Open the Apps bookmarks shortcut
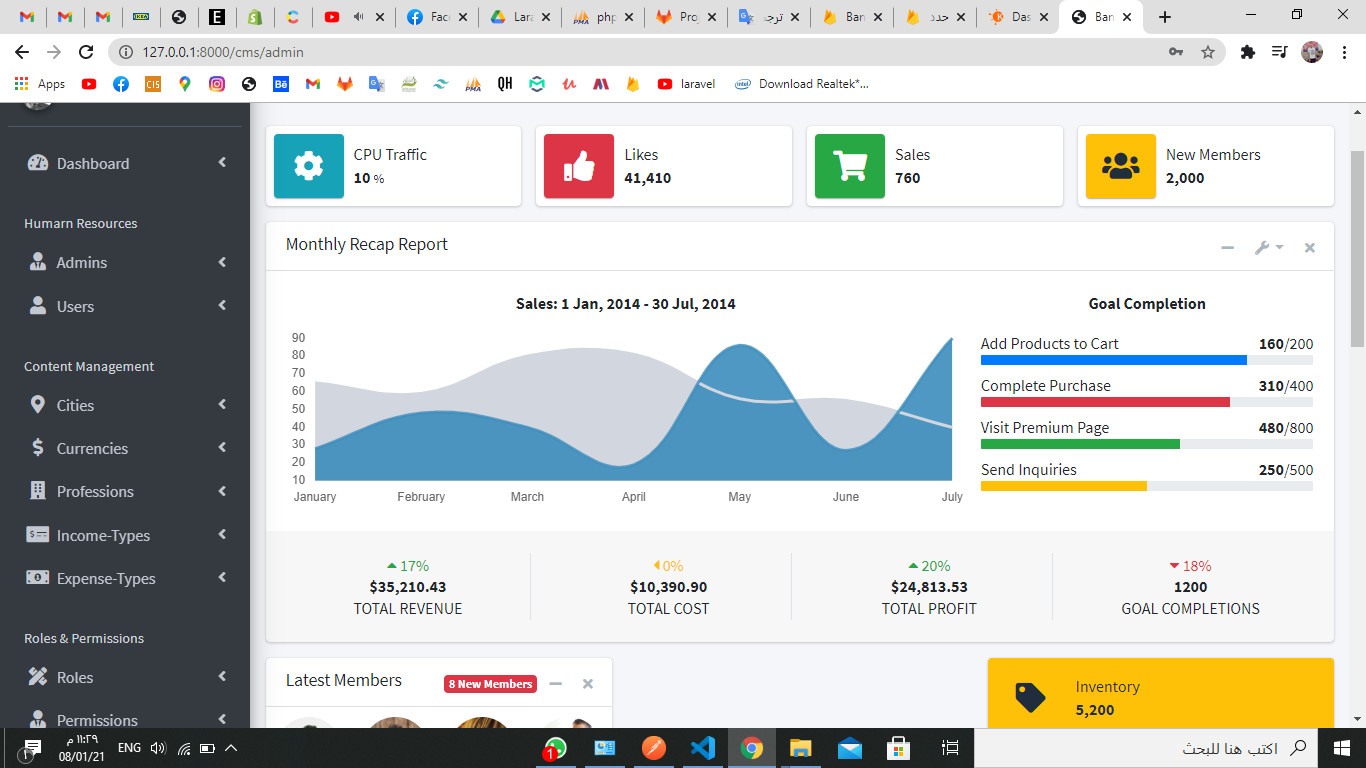 pyautogui.click(x=40, y=84)
